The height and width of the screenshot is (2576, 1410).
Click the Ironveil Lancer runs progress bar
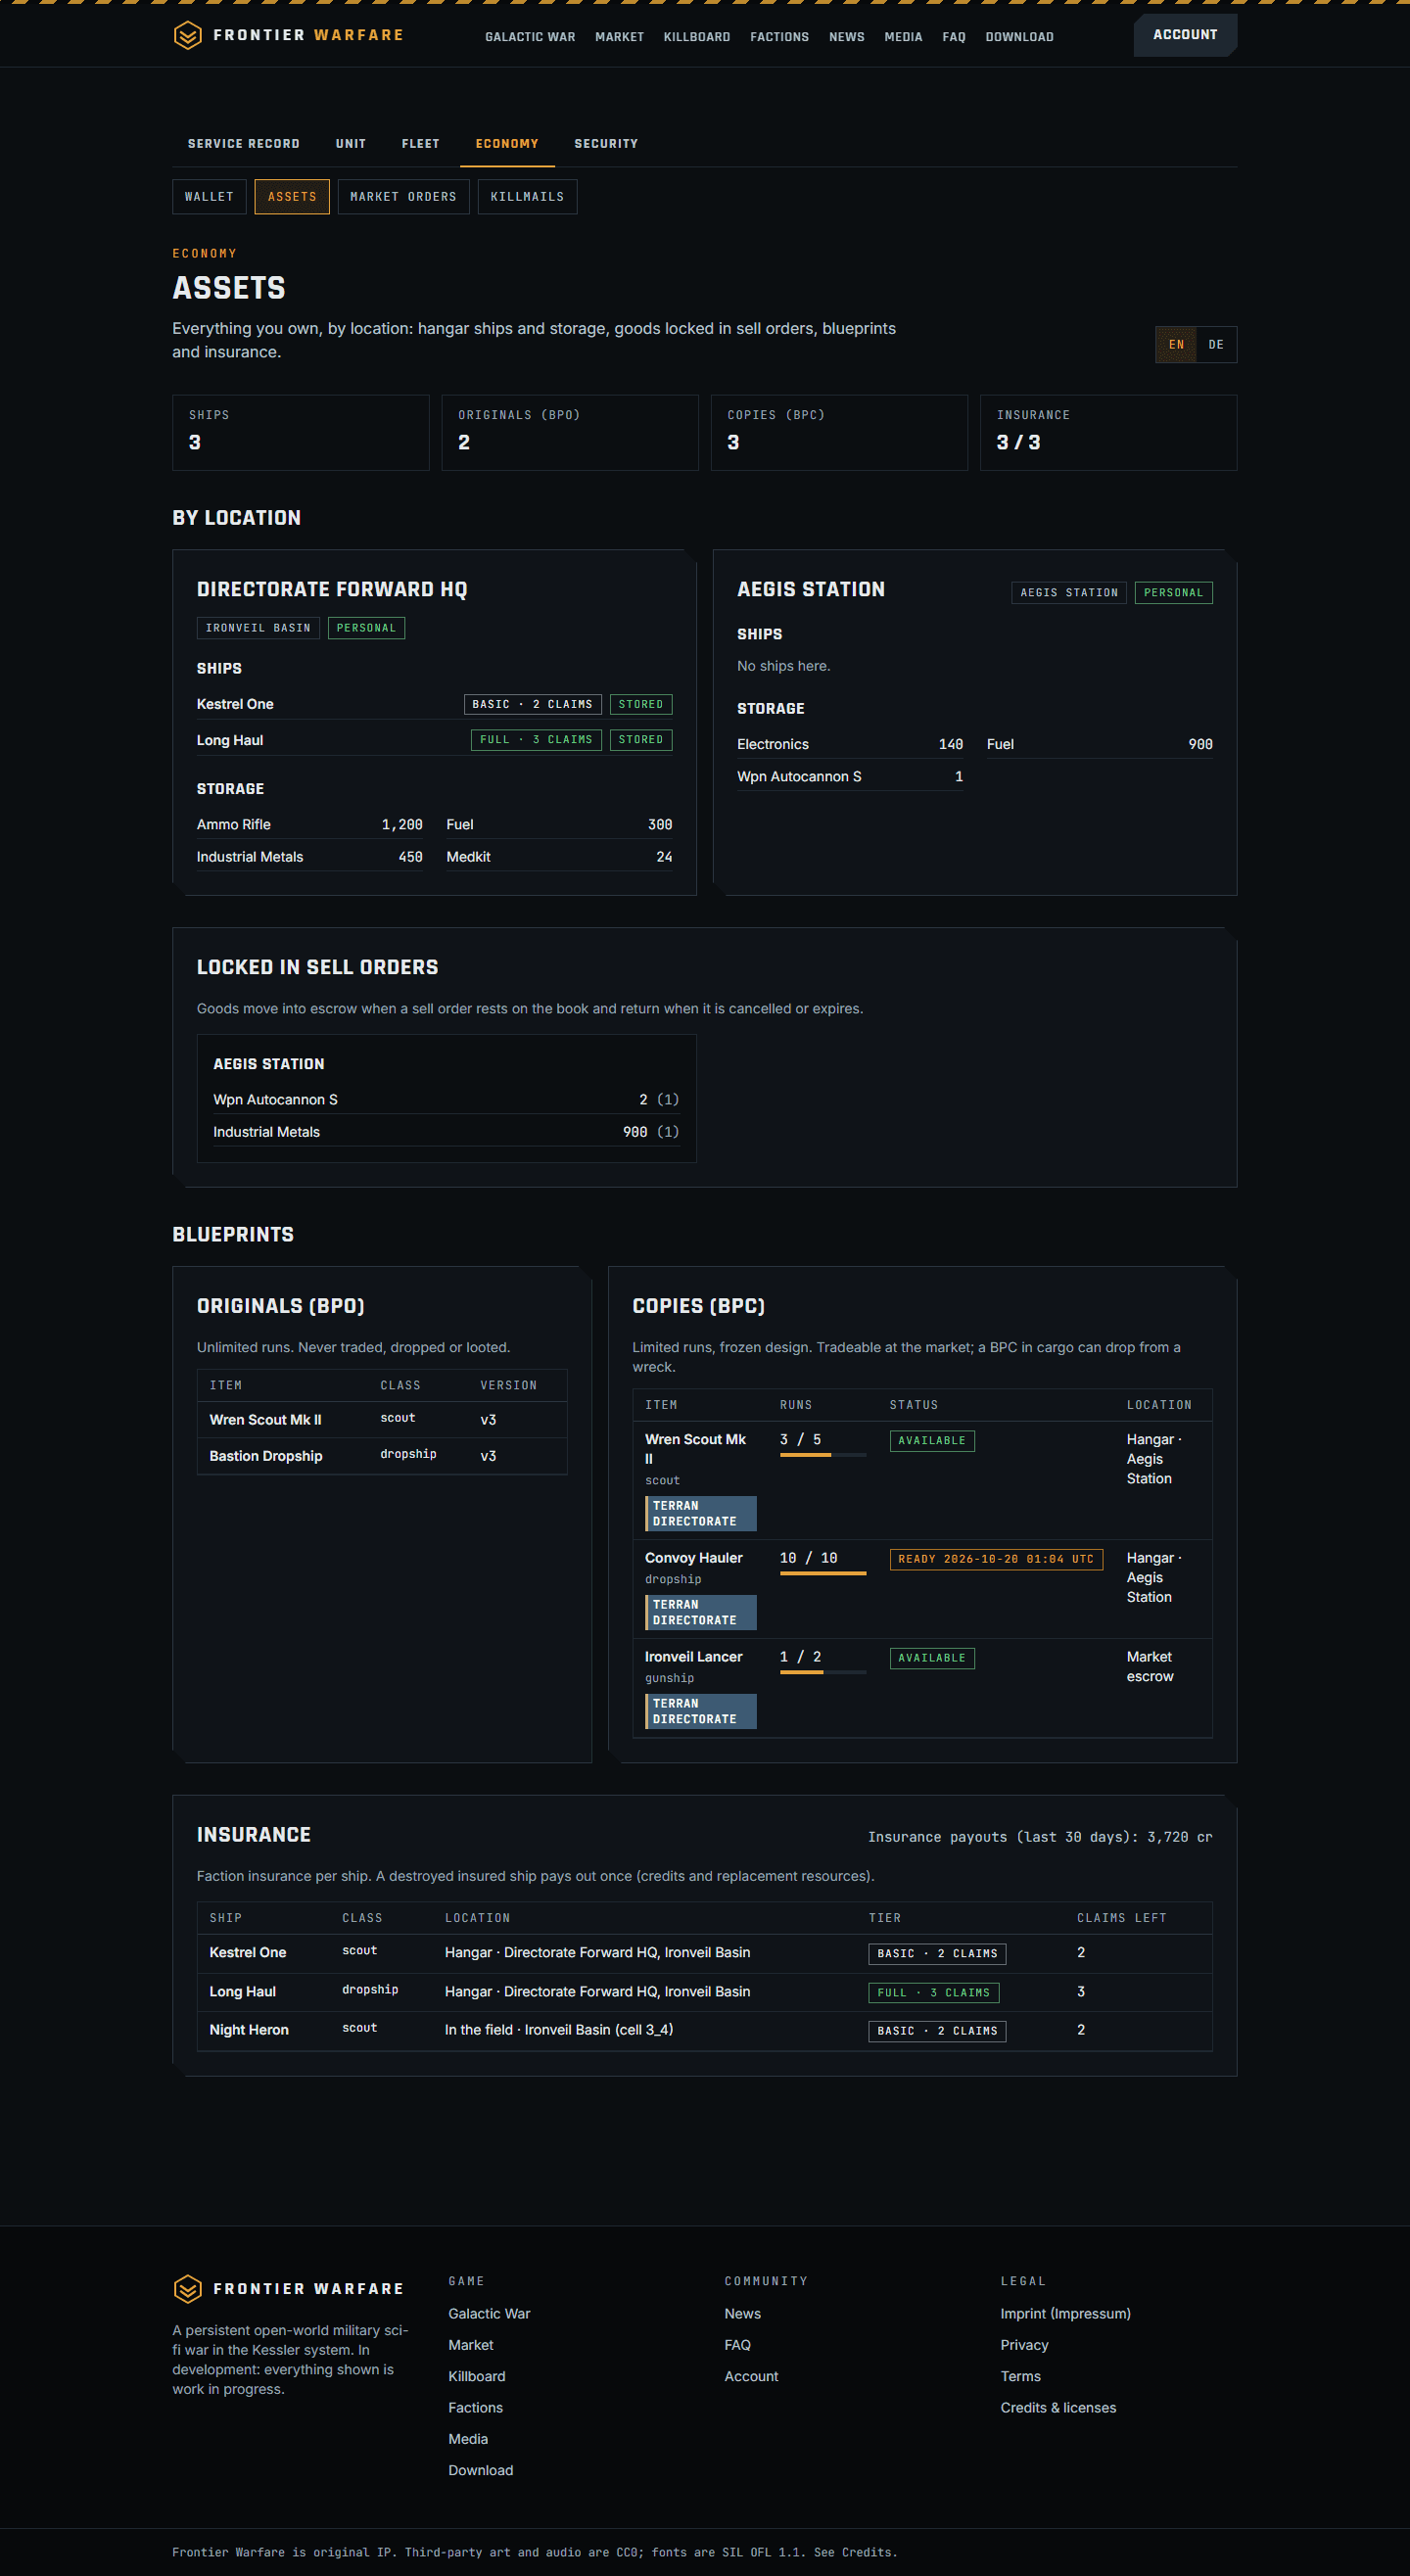823,1673
